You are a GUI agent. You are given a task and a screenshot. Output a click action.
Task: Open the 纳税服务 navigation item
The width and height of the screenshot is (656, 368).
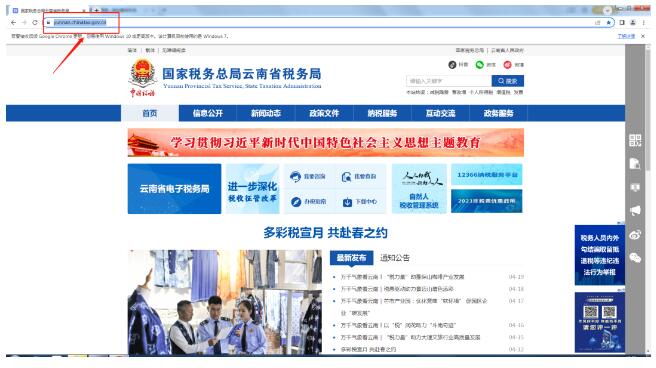382,113
